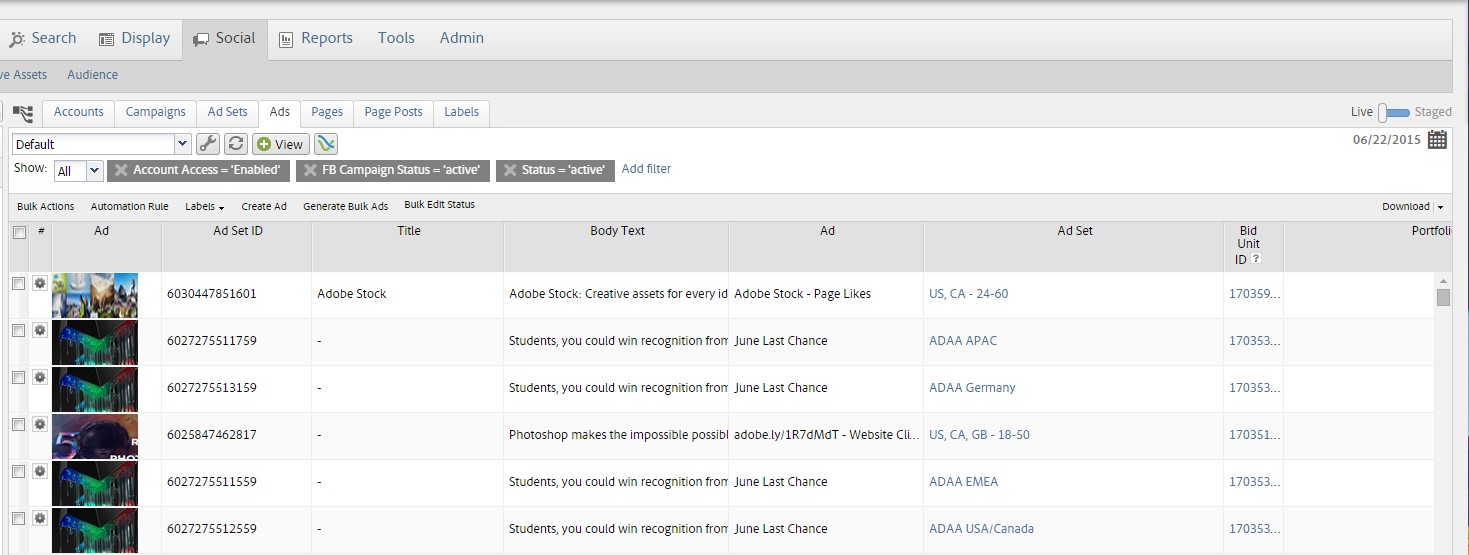Open the ADAA APAC ad set link

point(962,341)
